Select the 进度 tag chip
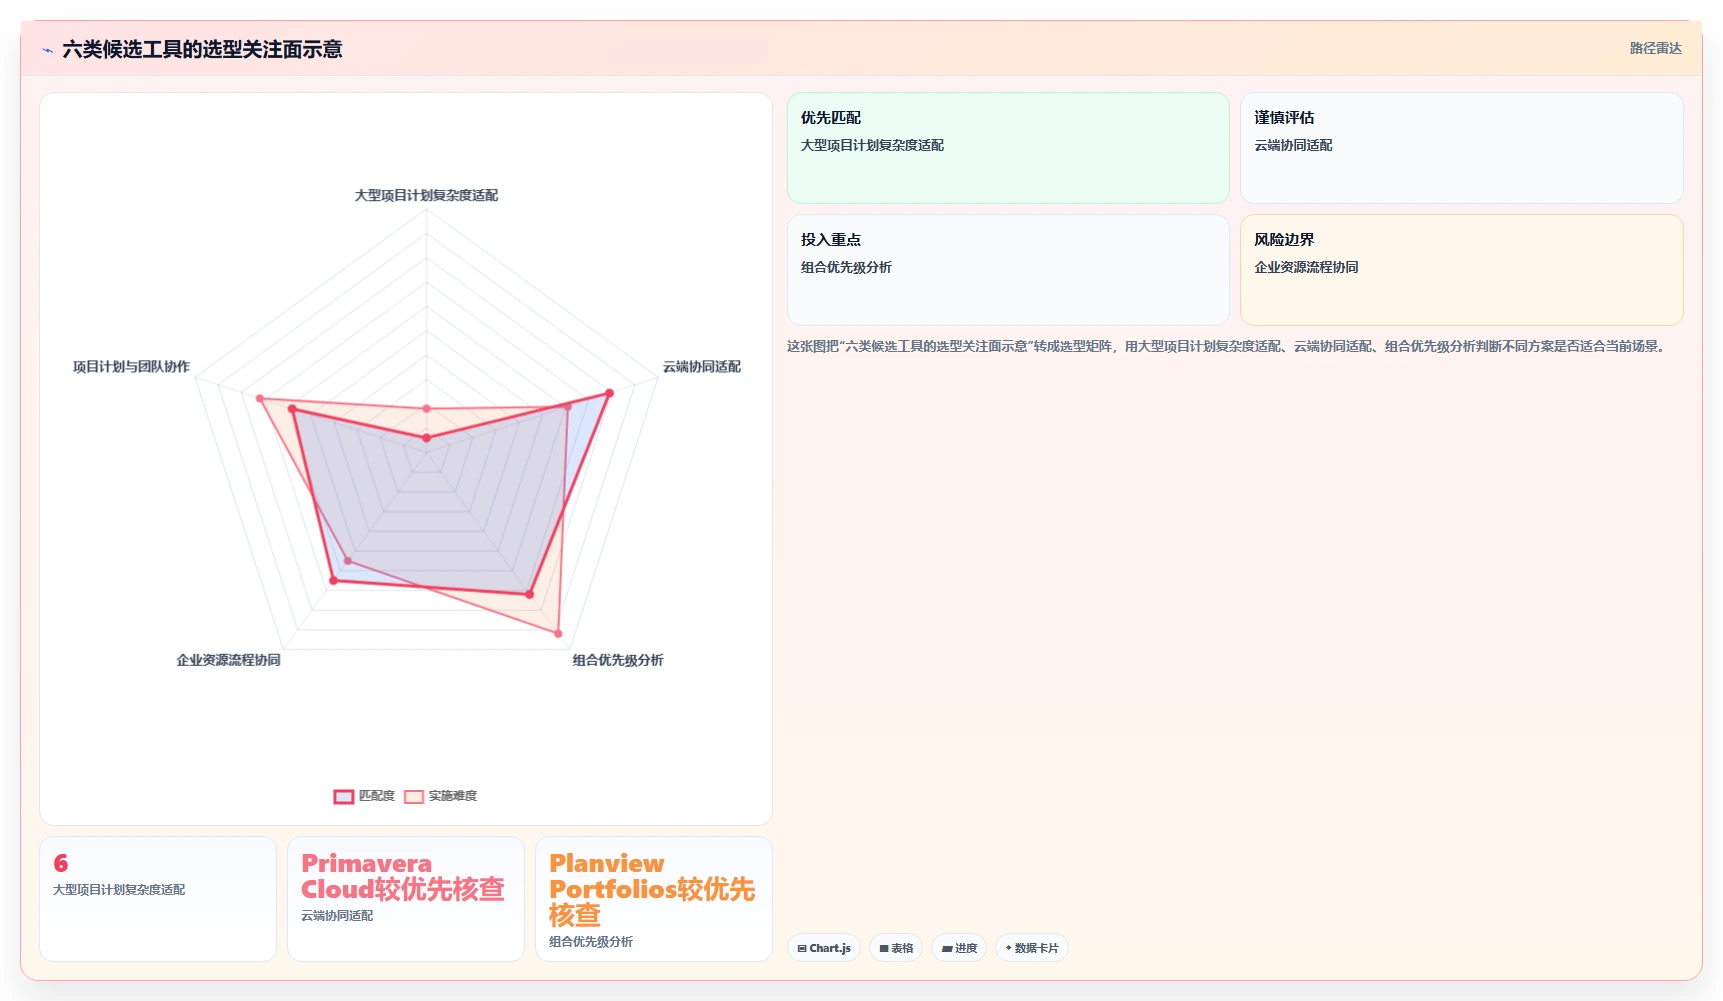The height and width of the screenshot is (1001, 1723). (959, 948)
